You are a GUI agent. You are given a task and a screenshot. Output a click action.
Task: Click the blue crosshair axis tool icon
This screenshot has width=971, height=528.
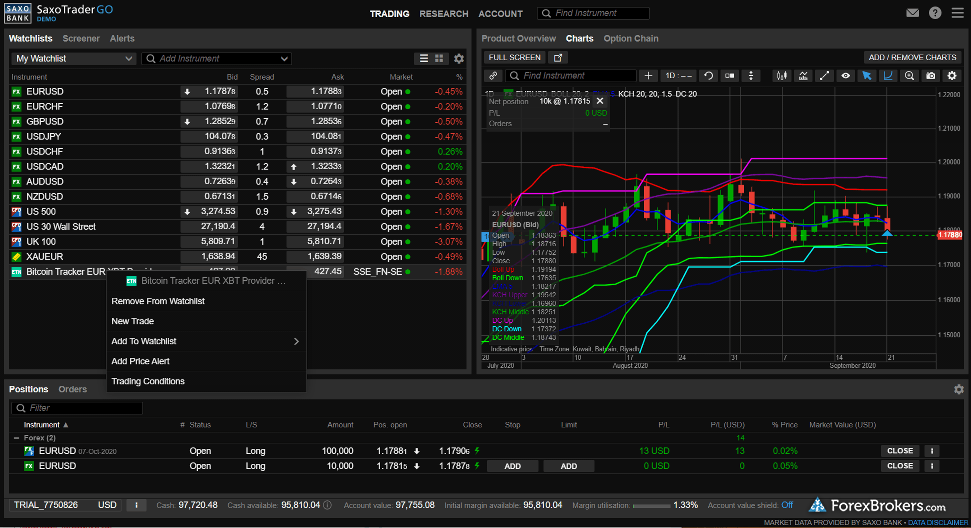888,76
